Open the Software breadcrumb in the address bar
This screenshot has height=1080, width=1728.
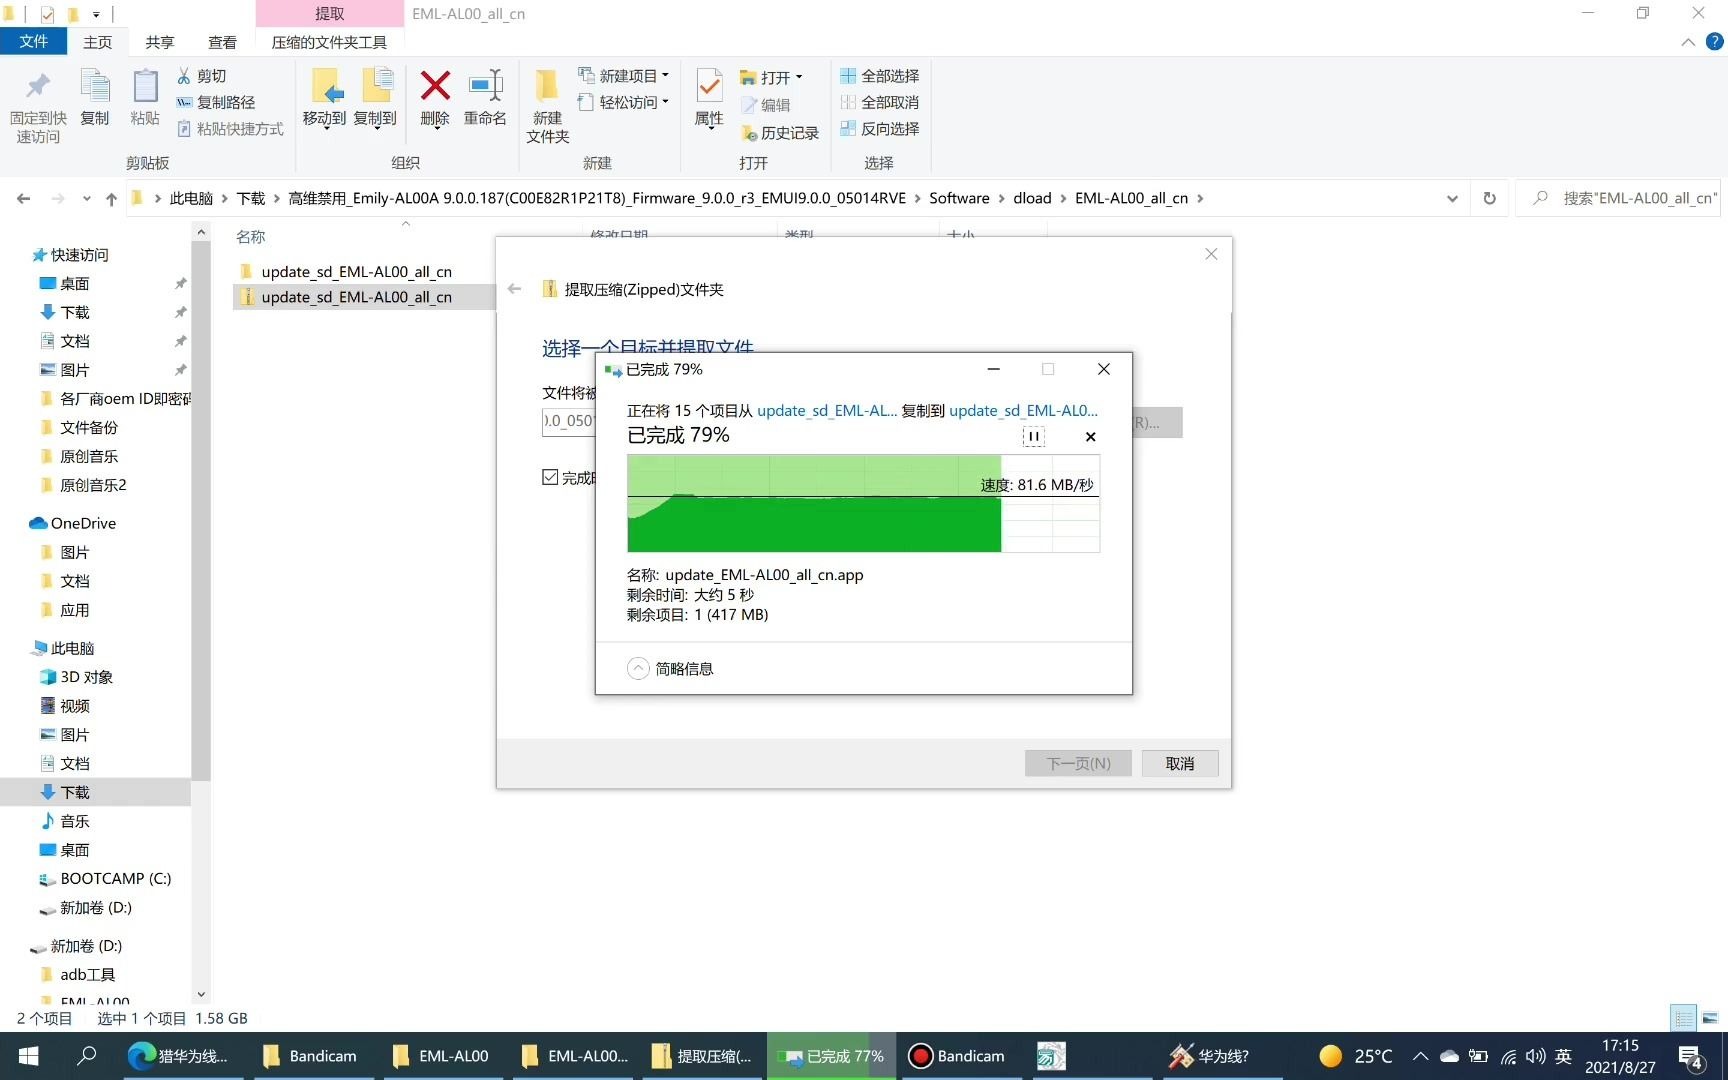pyautogui.click(x=959, y=198)
